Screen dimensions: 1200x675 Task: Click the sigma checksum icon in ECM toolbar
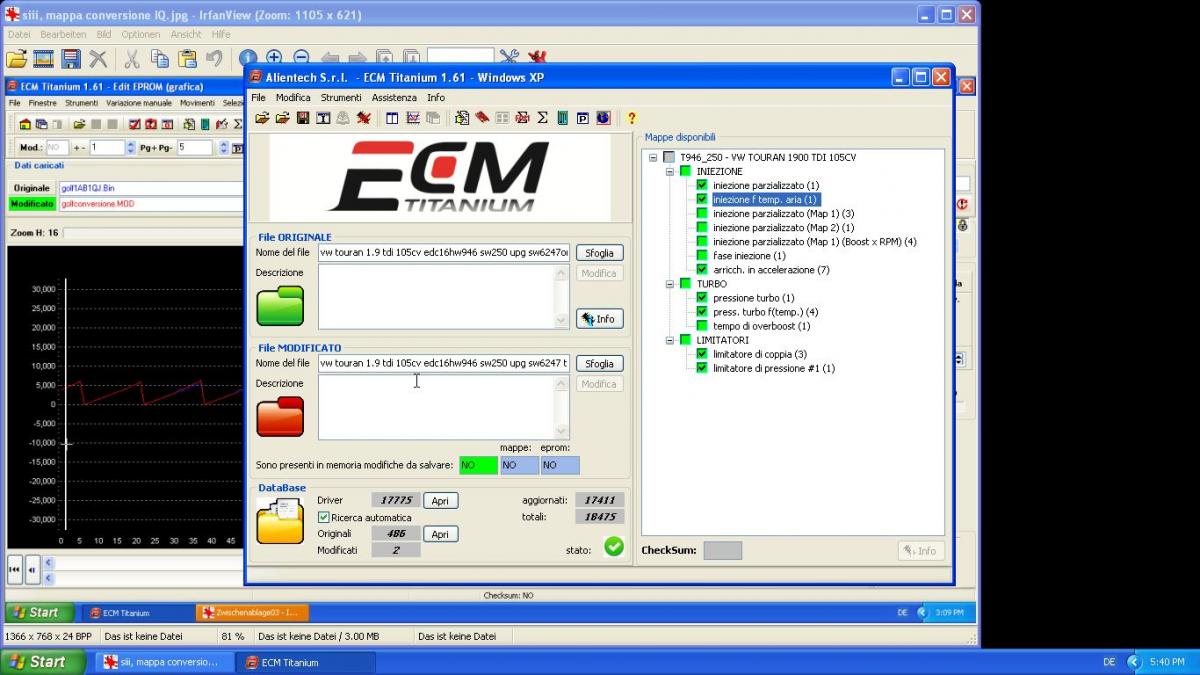pos(542,118)
